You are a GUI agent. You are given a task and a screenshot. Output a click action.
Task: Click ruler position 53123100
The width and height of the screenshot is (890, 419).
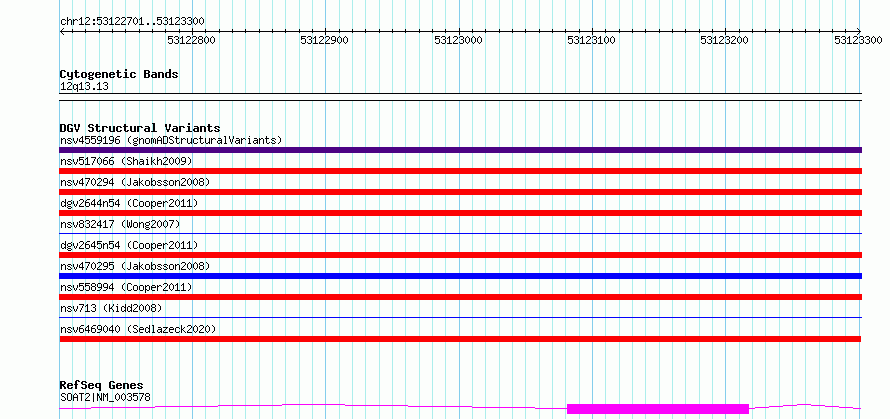[x=591, y=40]
